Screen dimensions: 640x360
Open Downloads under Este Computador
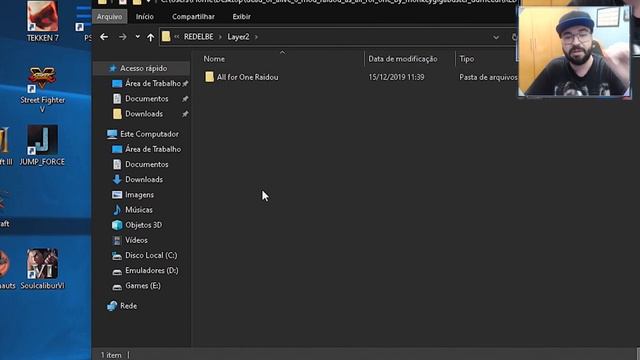pos(144,179)
